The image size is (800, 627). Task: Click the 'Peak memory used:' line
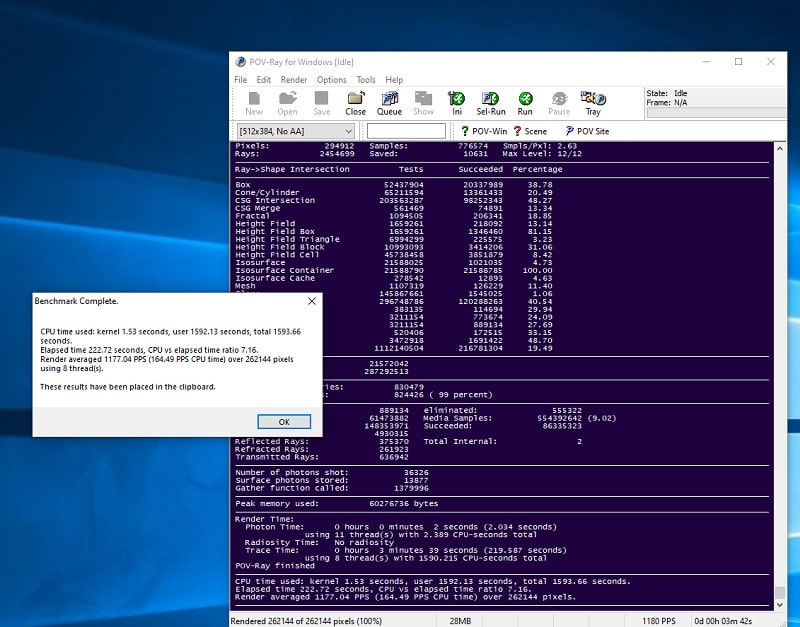pyautogui.click(x=337, y=504)
